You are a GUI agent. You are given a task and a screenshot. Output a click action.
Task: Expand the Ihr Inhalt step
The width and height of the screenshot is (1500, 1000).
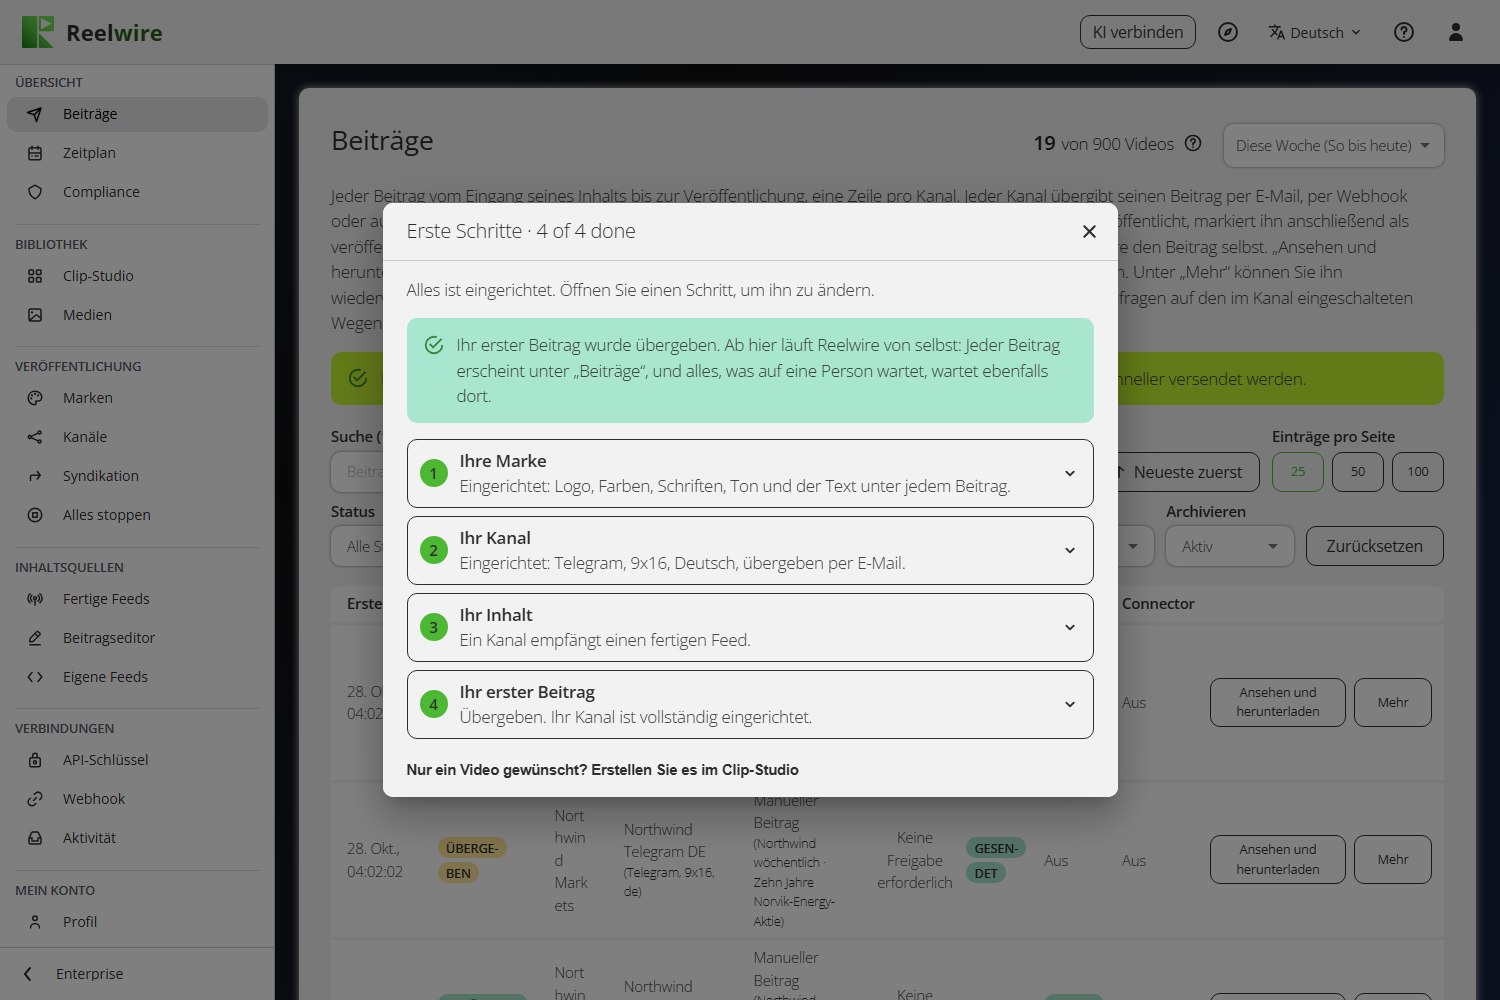pos(750,627)
